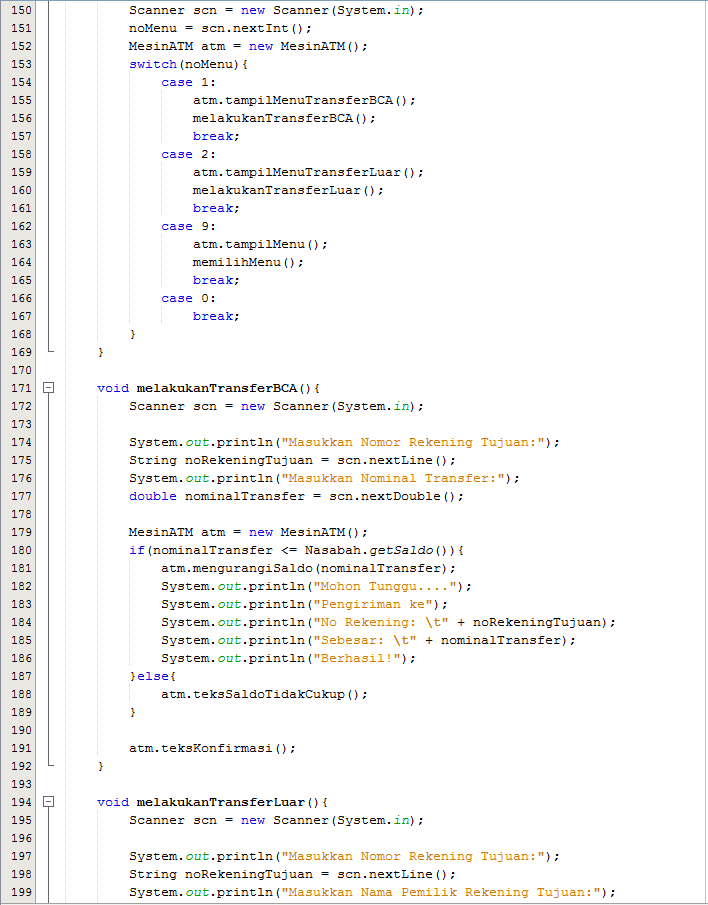
Task: Click atm.teksKonfirmasi() call
Action: tap(212, 749)
